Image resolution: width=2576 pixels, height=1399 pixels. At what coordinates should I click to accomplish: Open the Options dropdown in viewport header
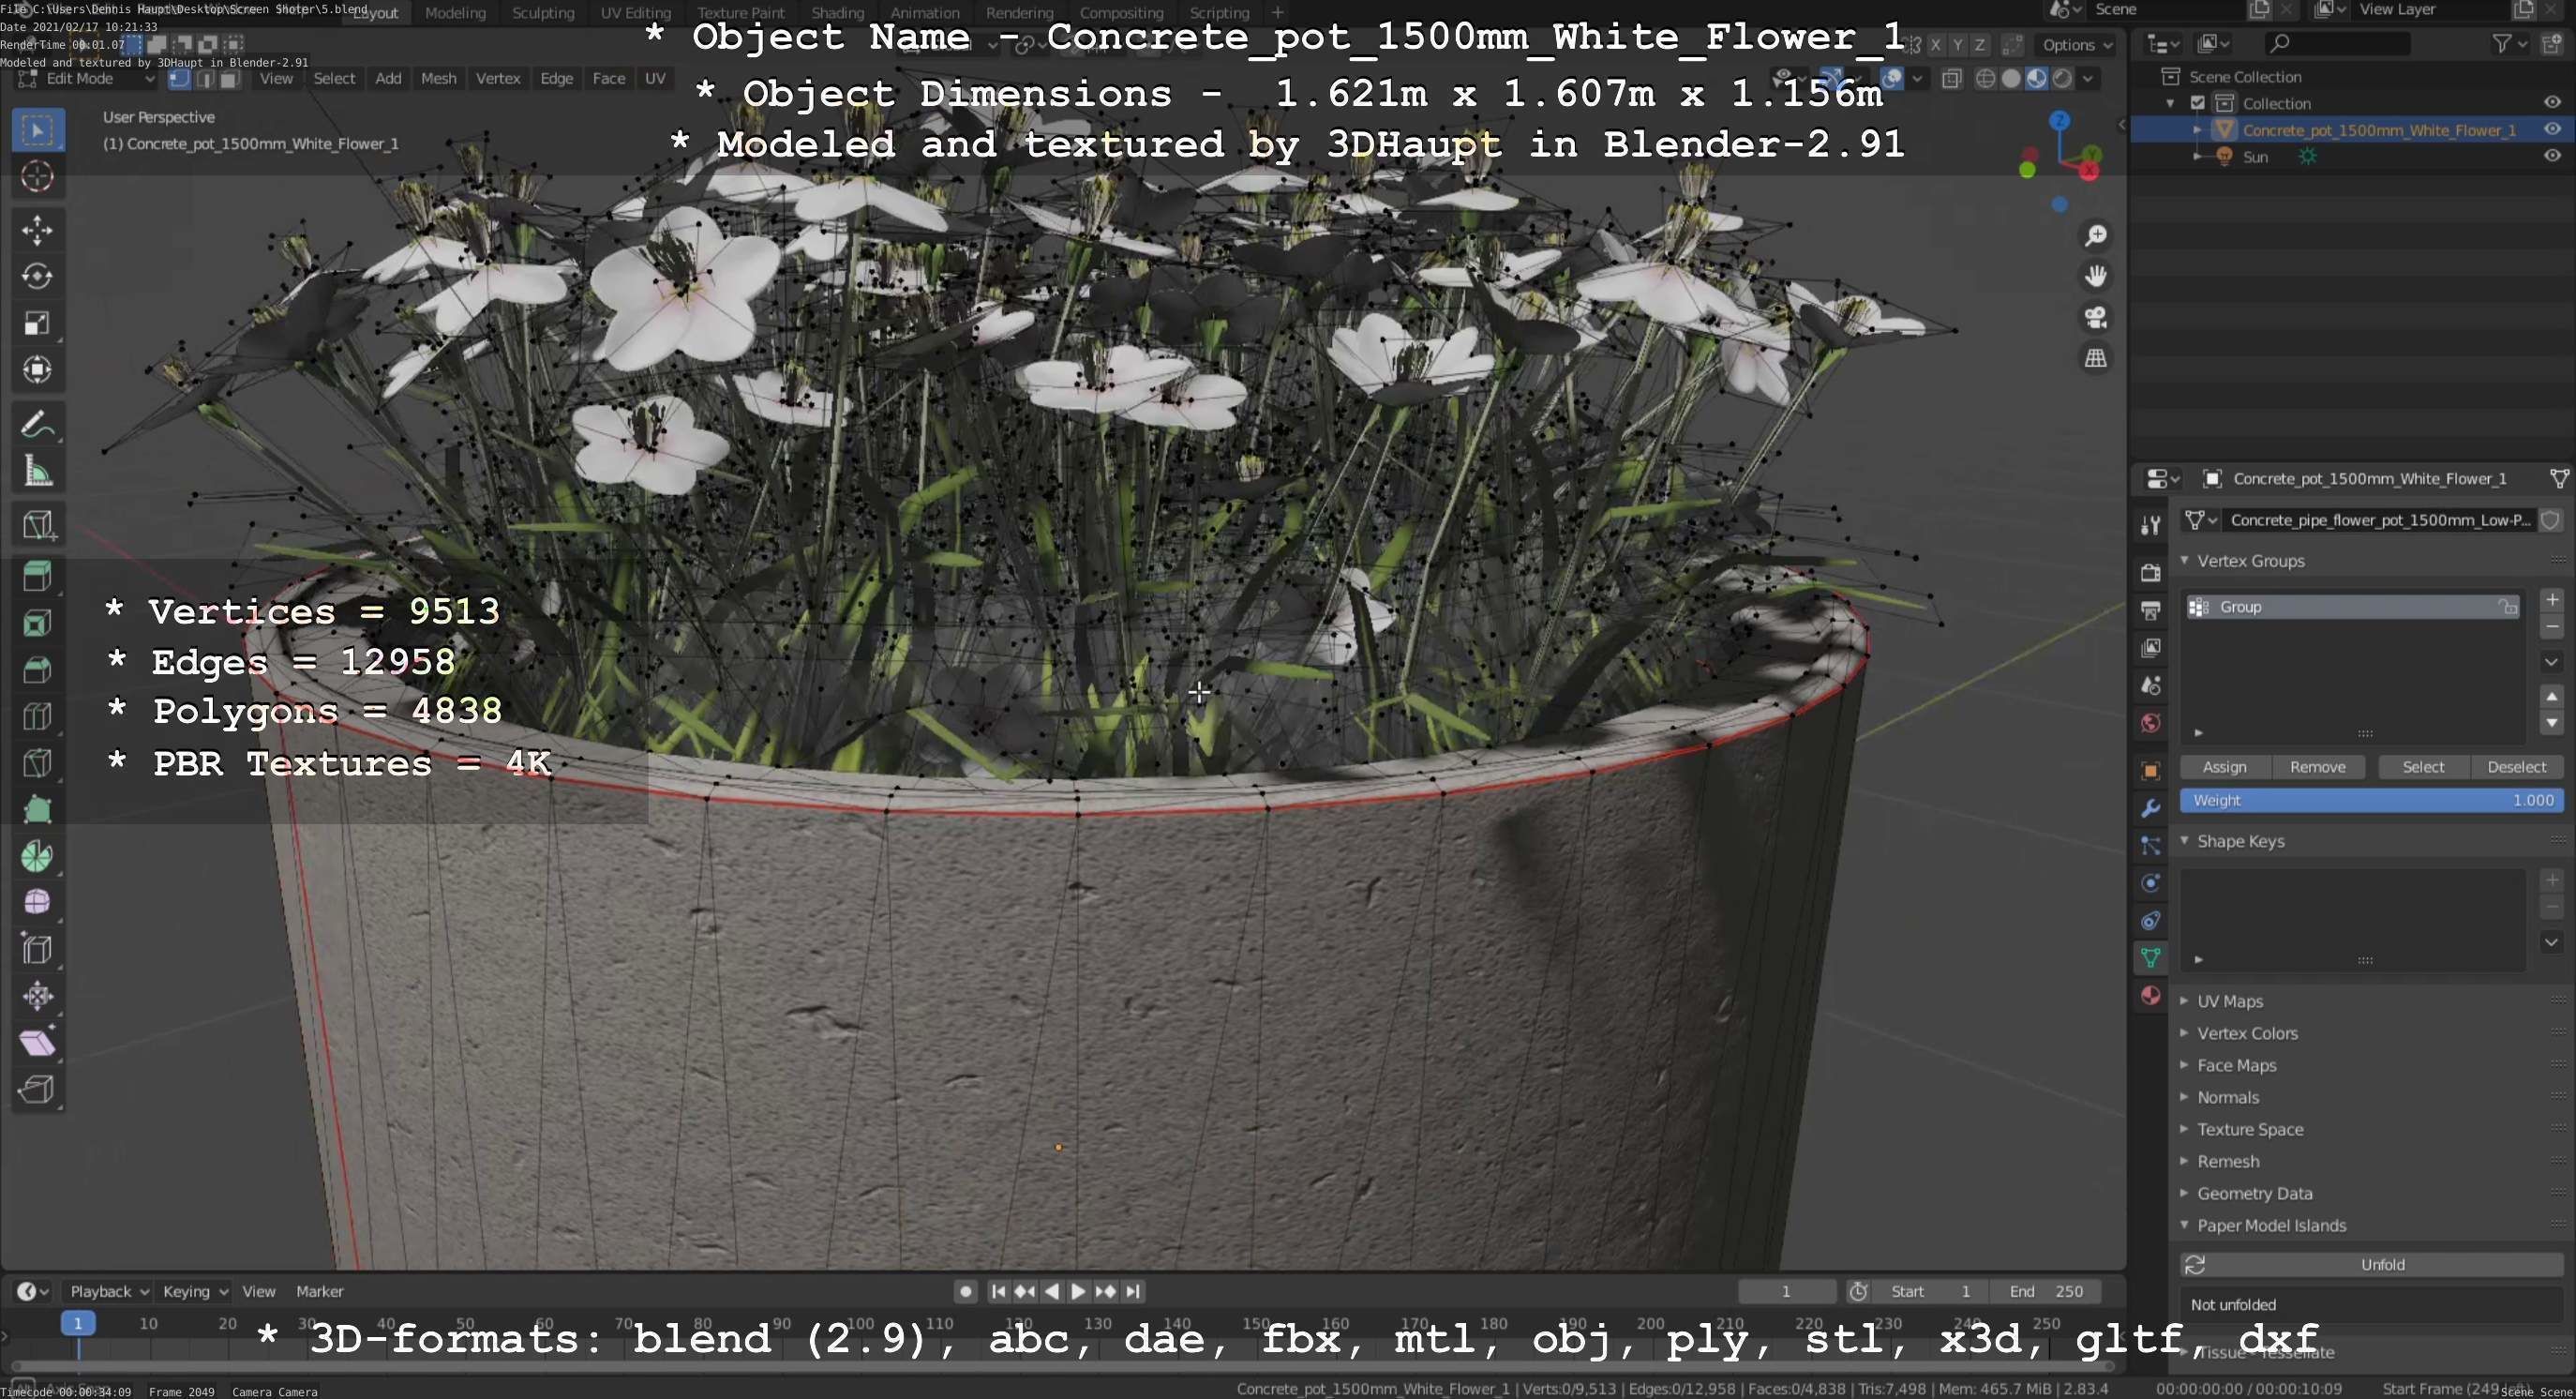click(2077, 45)
